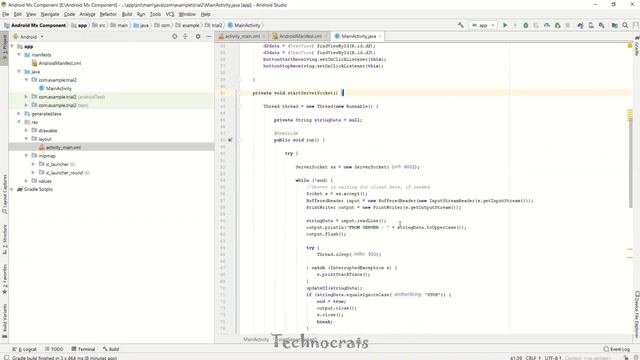The height and width of the screenshot is (360, 640).
Task: Click the Stop square icon in the toolbar
Action: click(568, 25)
